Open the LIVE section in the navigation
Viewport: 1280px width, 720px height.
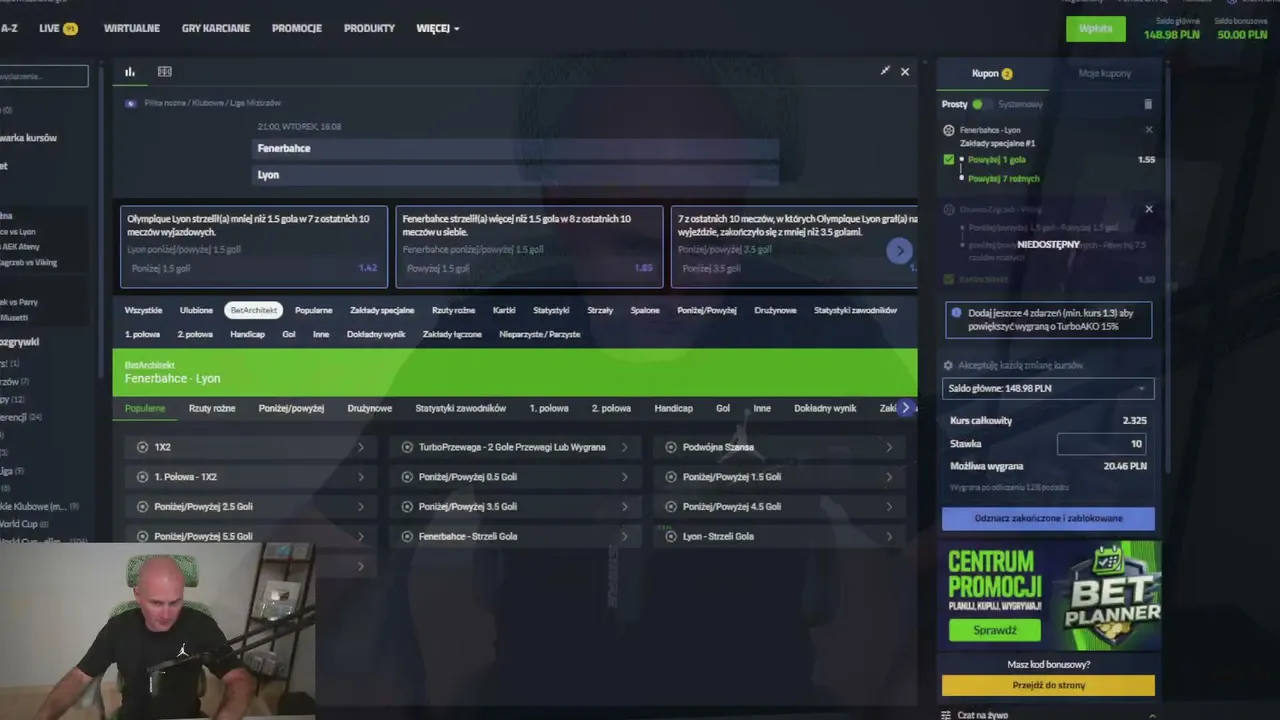pos(58,28)
